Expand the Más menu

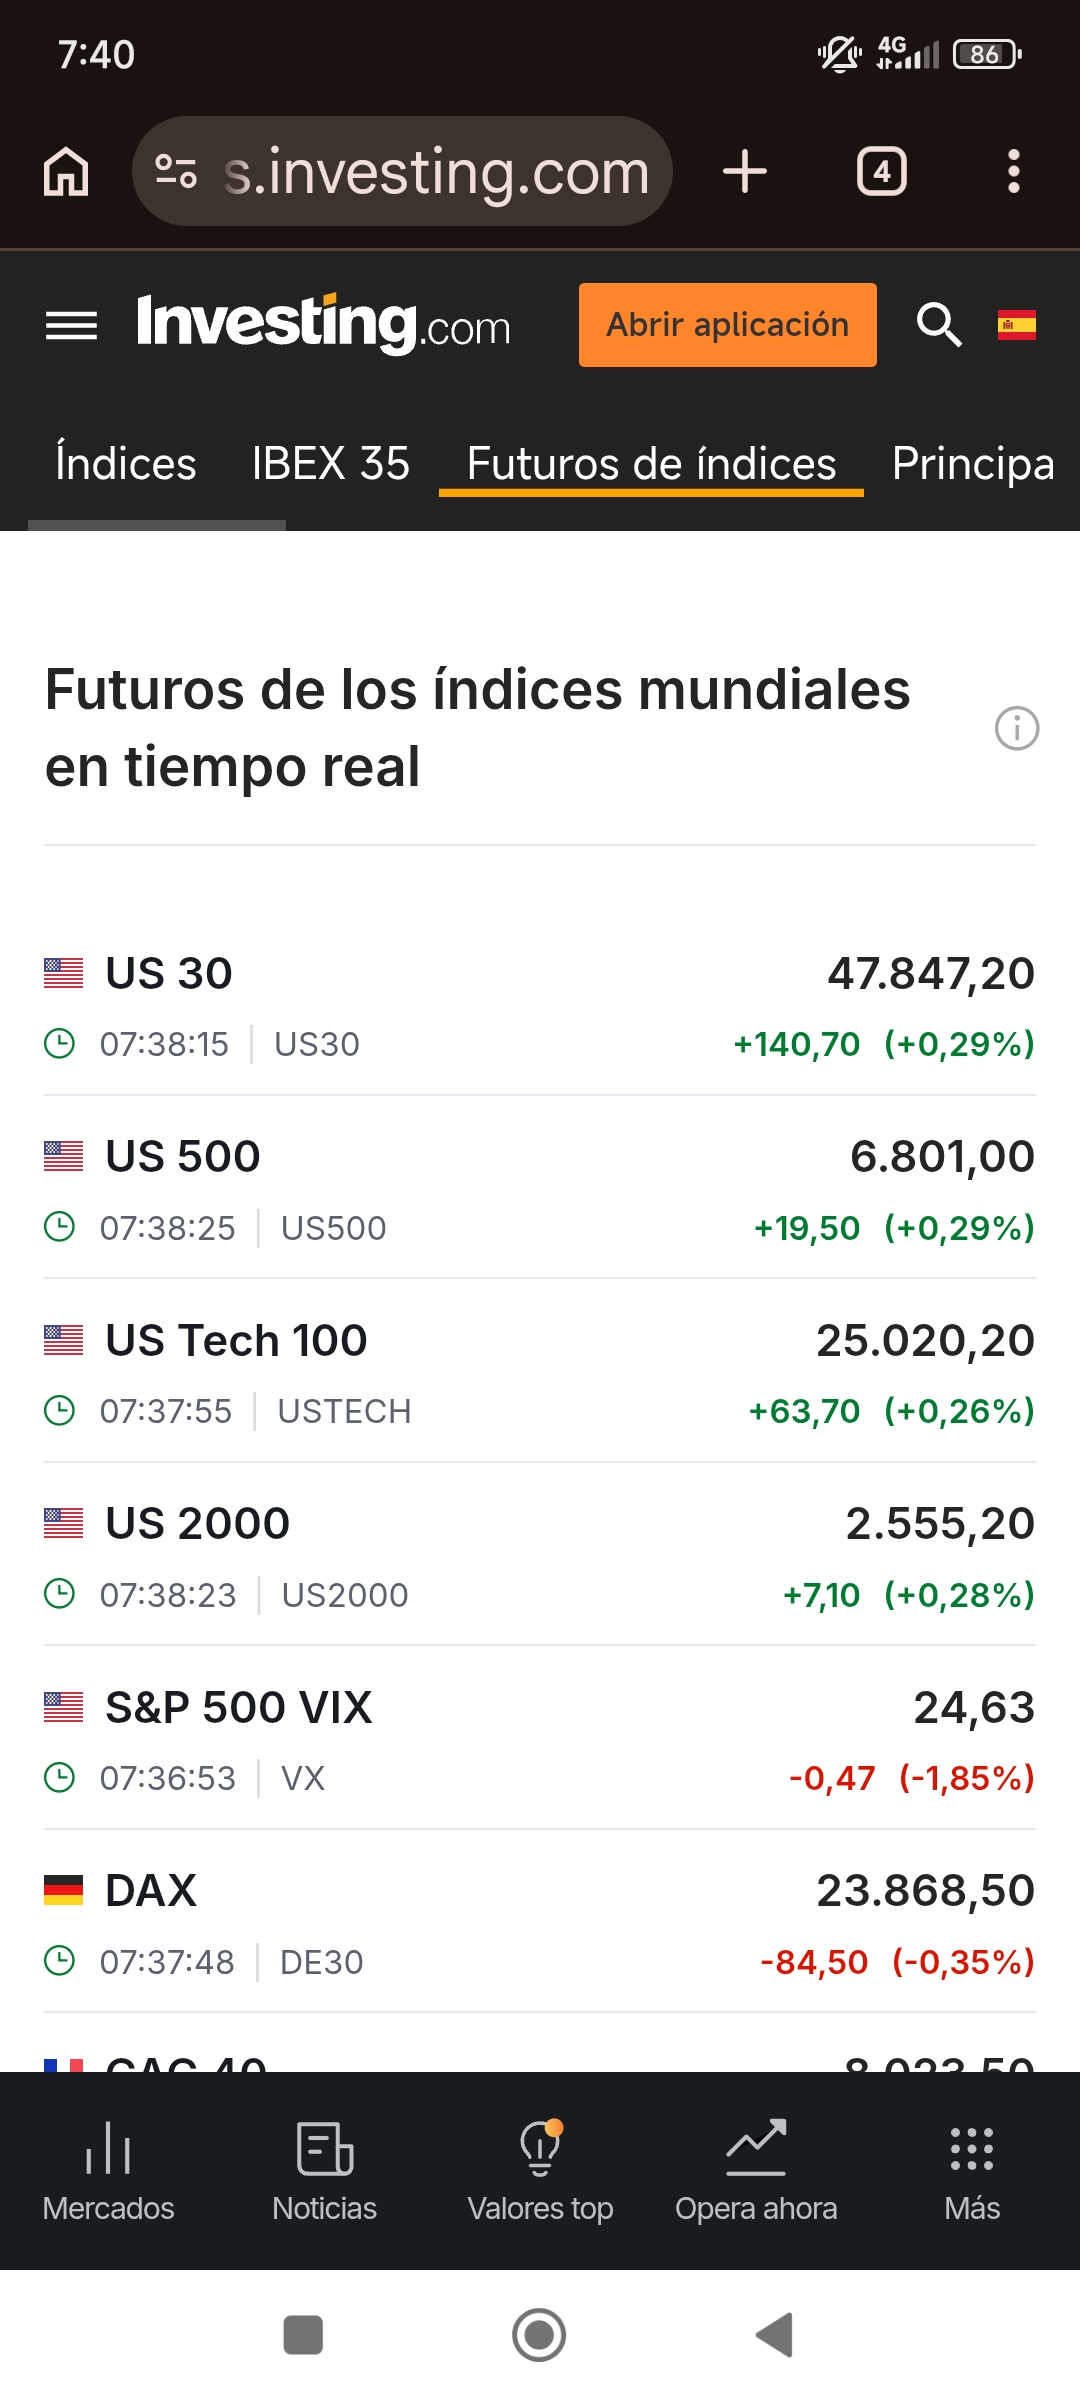coord(972,2172)
